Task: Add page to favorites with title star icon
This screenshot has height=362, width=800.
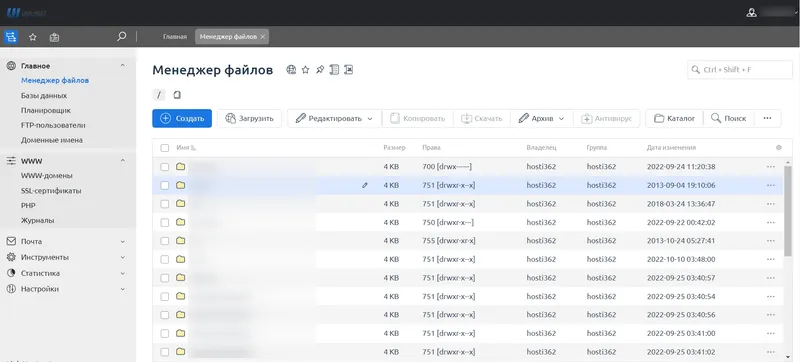Action: coord(306,70)
